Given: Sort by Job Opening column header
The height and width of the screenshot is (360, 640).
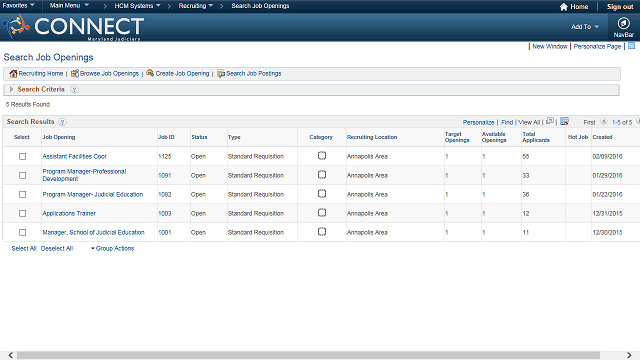Looking at the screenshot, I should click(59, 137).
